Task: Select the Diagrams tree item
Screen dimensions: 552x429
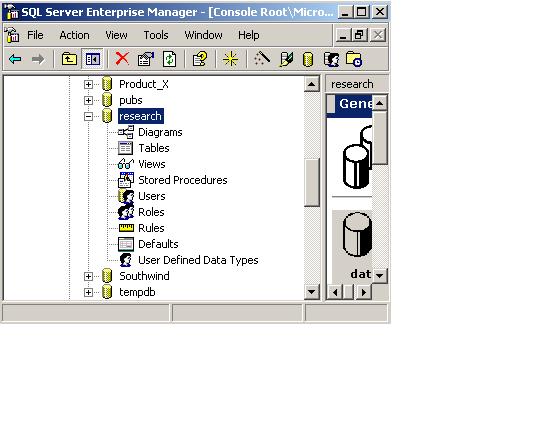Action: (x=160, y=132)
